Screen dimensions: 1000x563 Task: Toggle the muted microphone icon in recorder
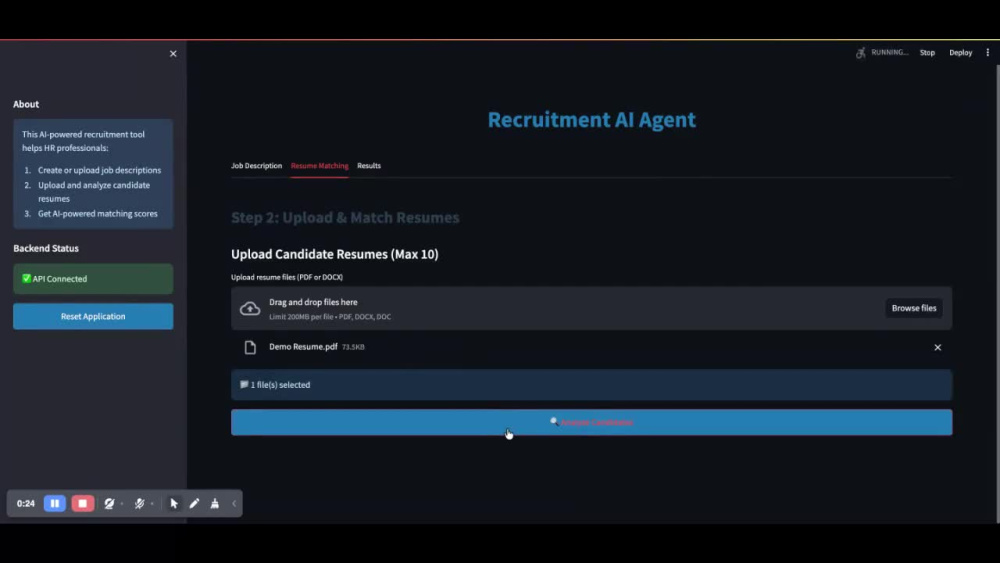(139, 503)
